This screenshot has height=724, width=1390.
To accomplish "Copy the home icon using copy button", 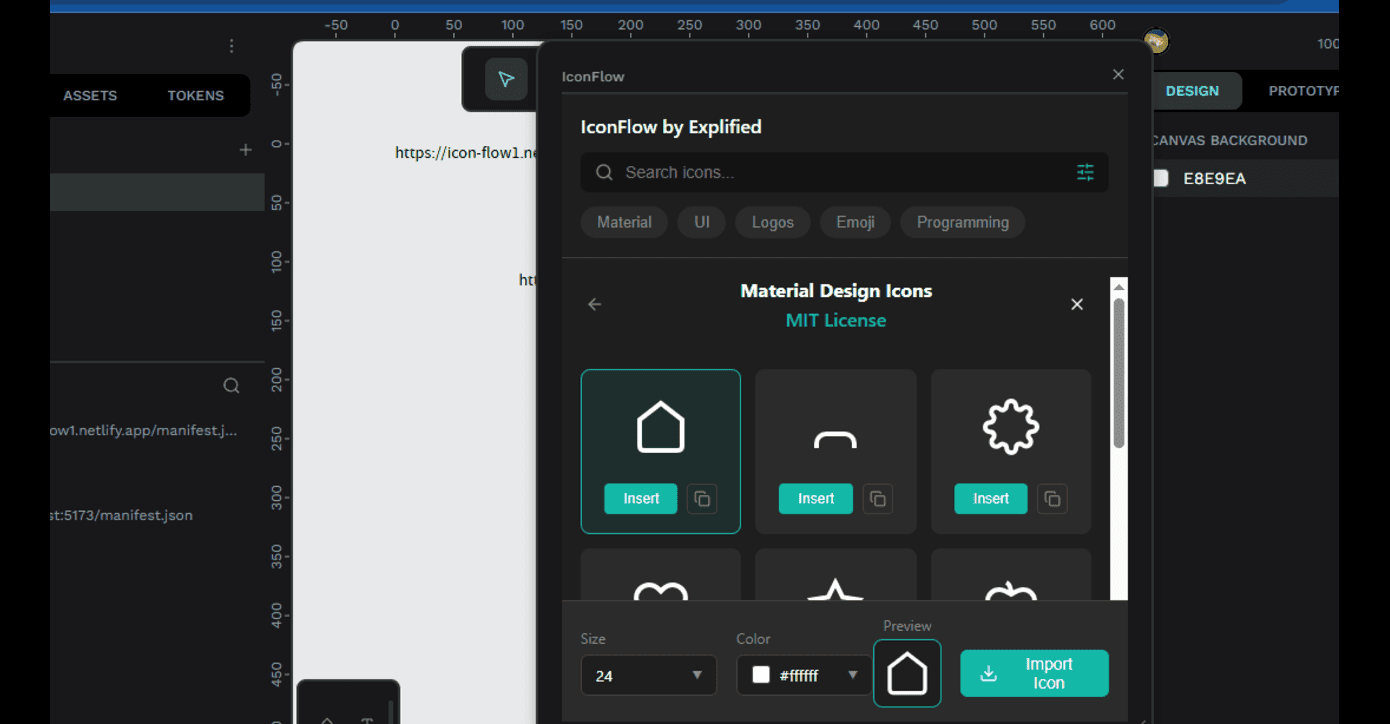I will click(702, 498).
